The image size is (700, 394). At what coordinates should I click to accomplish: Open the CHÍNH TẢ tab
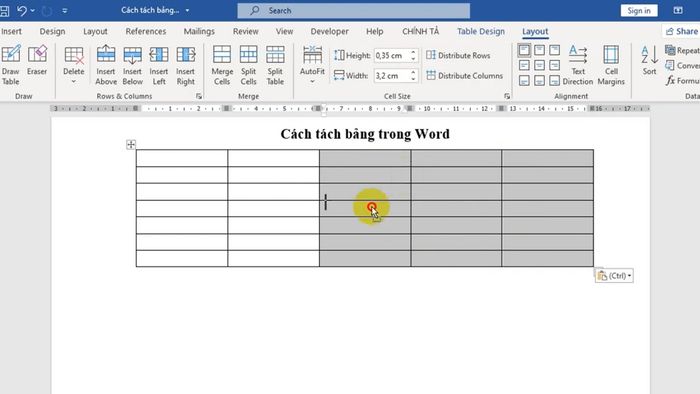pyautogui.click(x=421, y=31)
